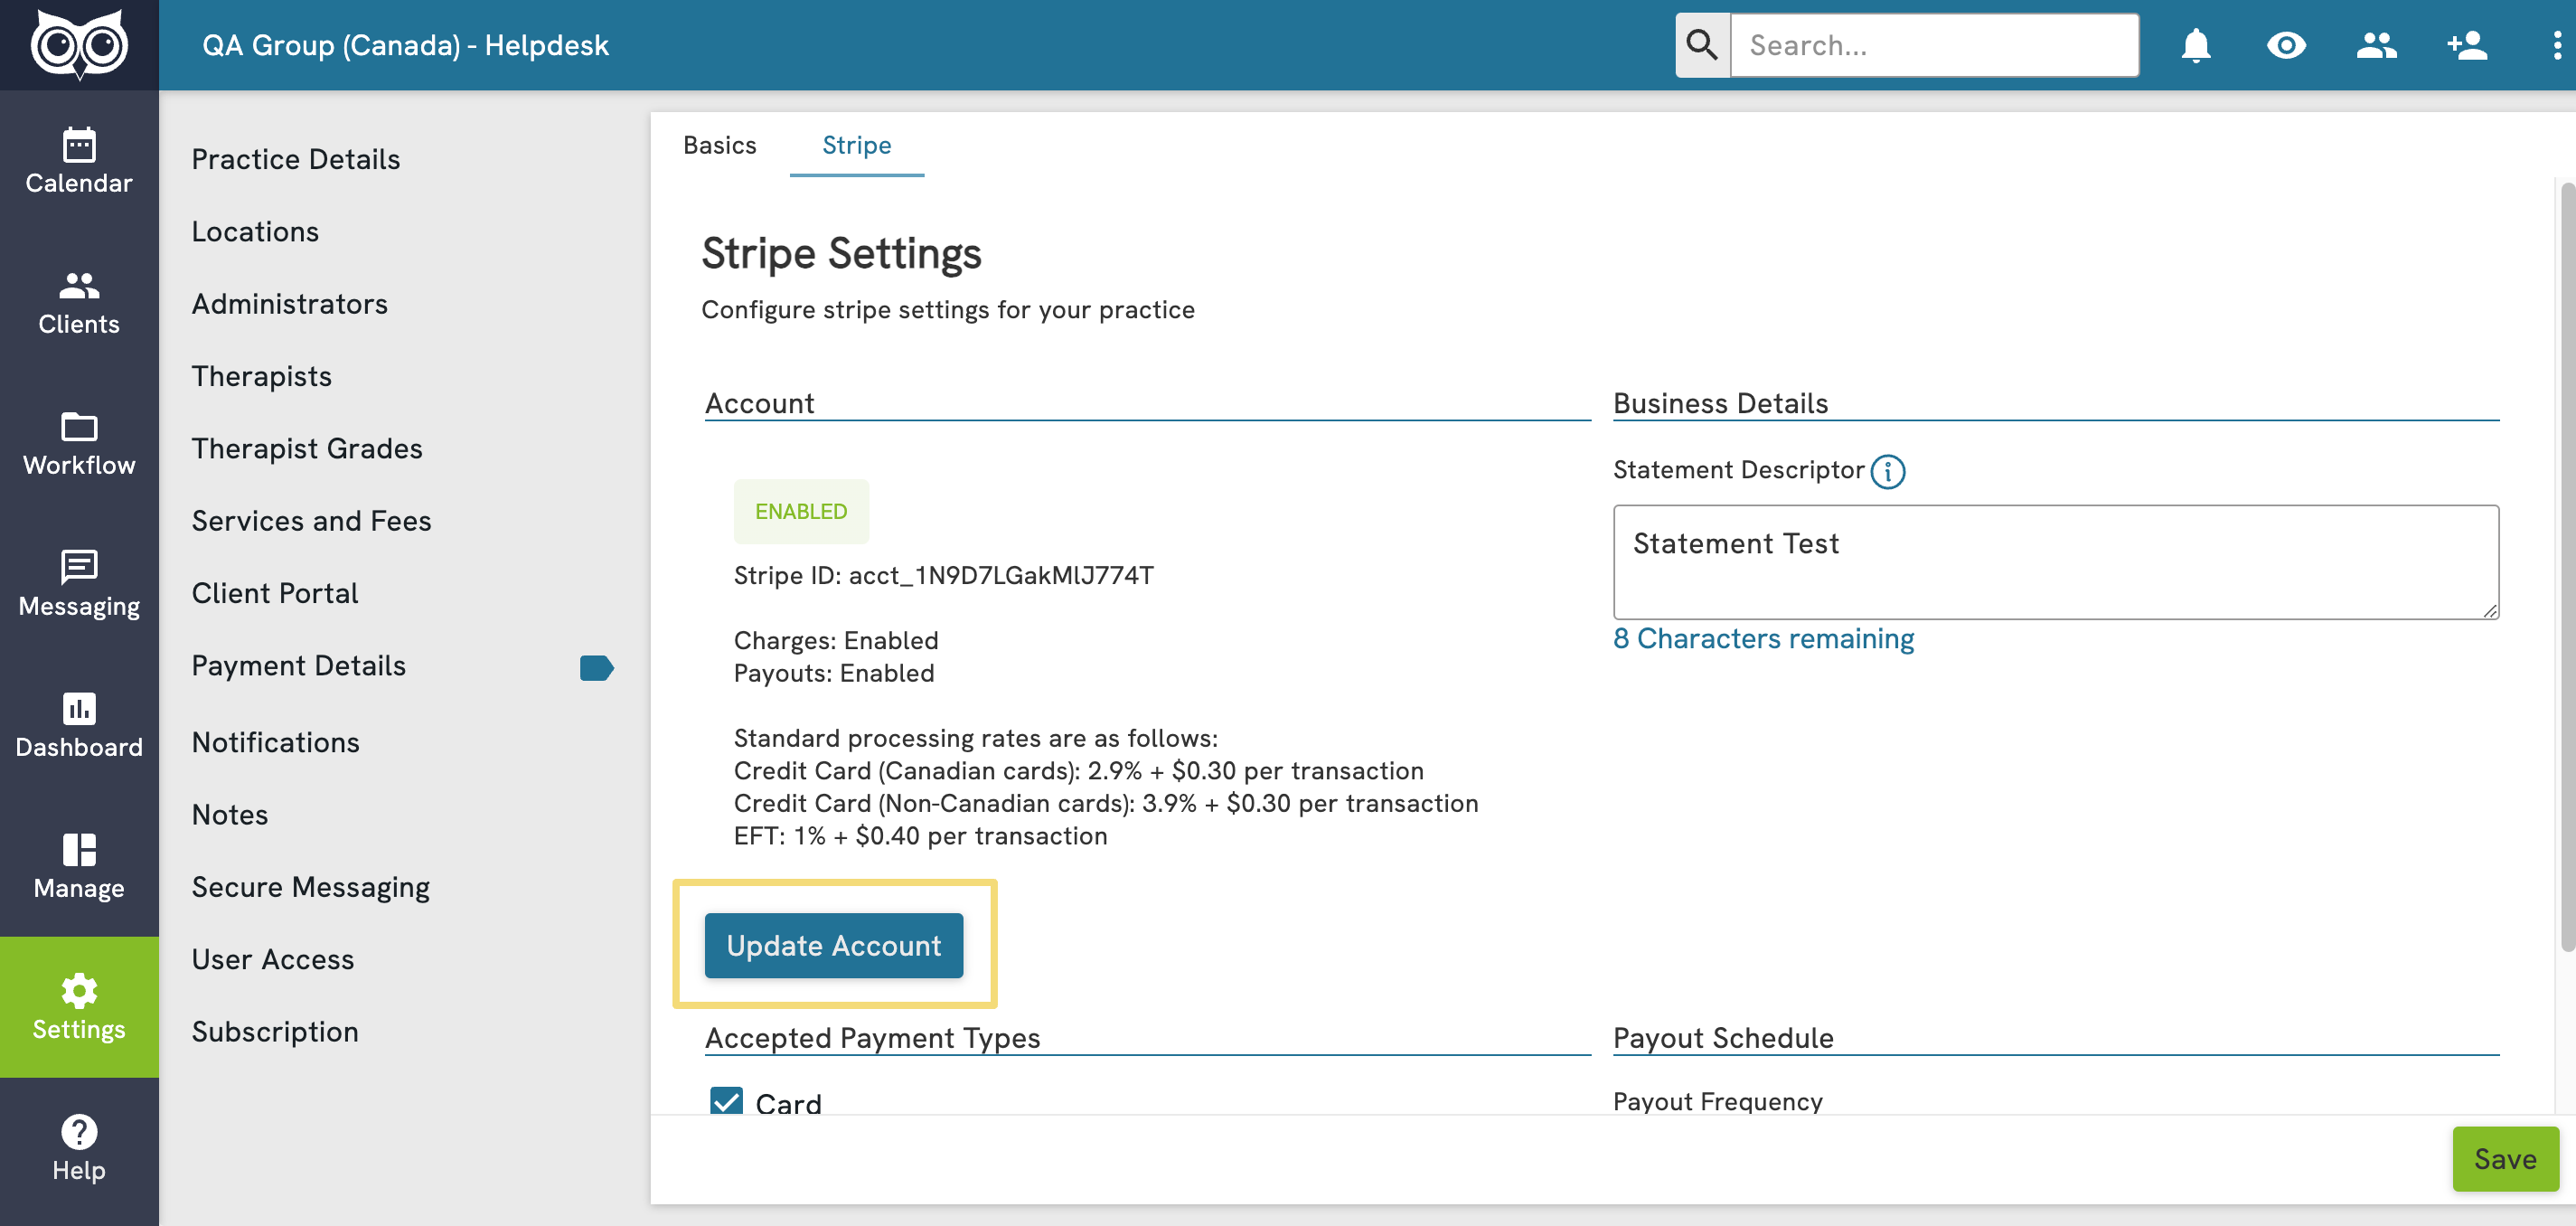The width and height of the screenshot is (2576, 1226).
Task: Click the ENABLED status badge
Action: pyautogui.click(x=801, y=511)
